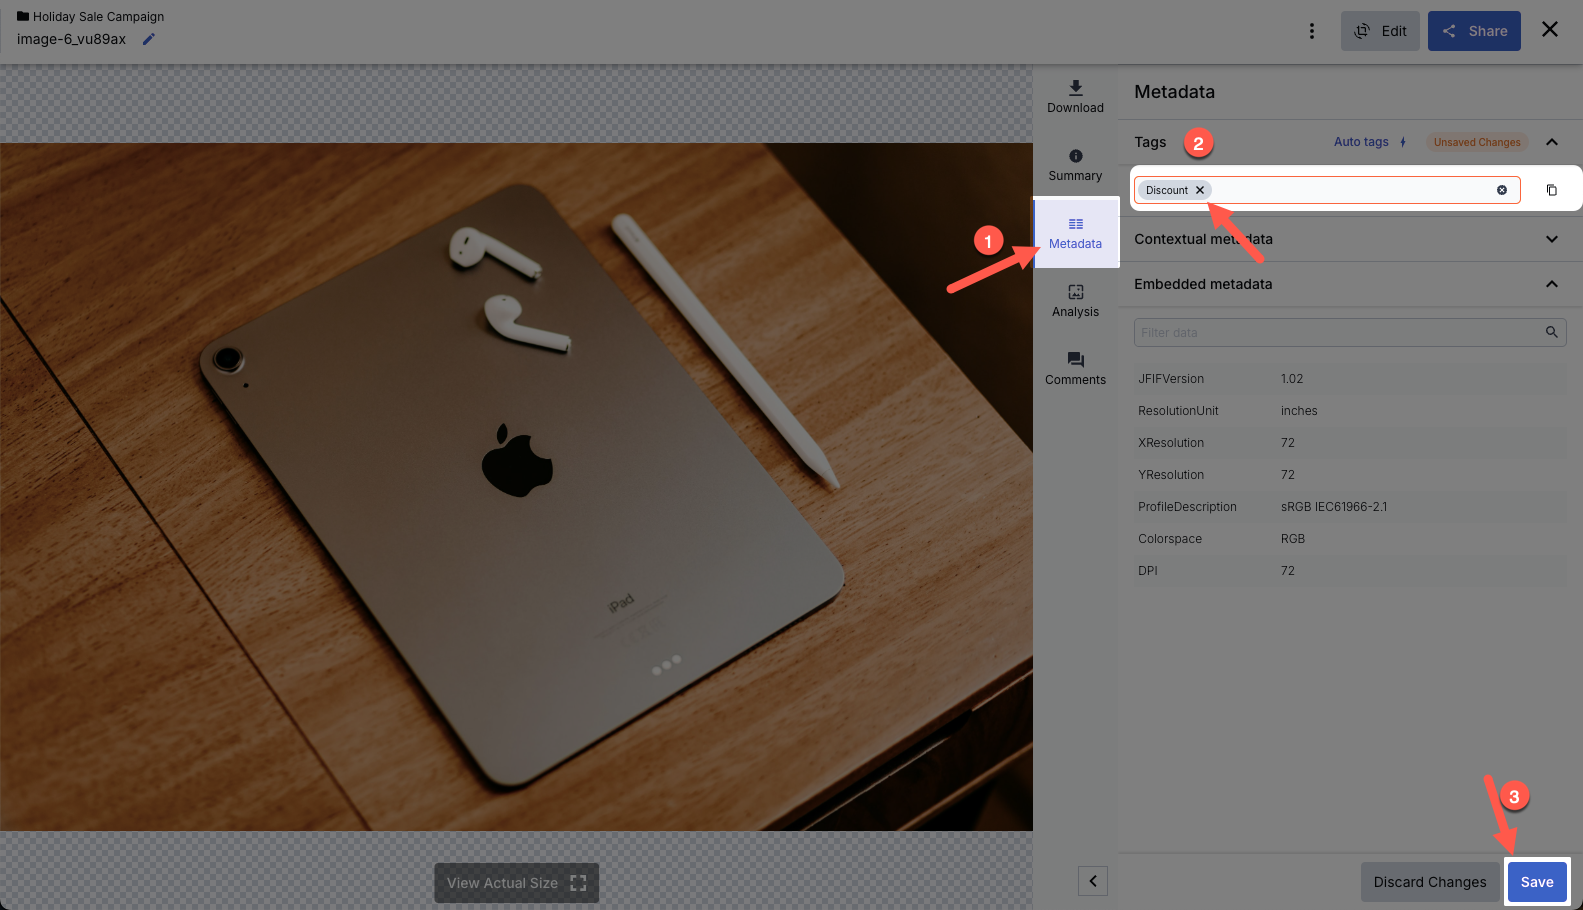Click the pencil icon to rename image-6_vu89ax
The image size is (1583, 910).
pos(149,39)
